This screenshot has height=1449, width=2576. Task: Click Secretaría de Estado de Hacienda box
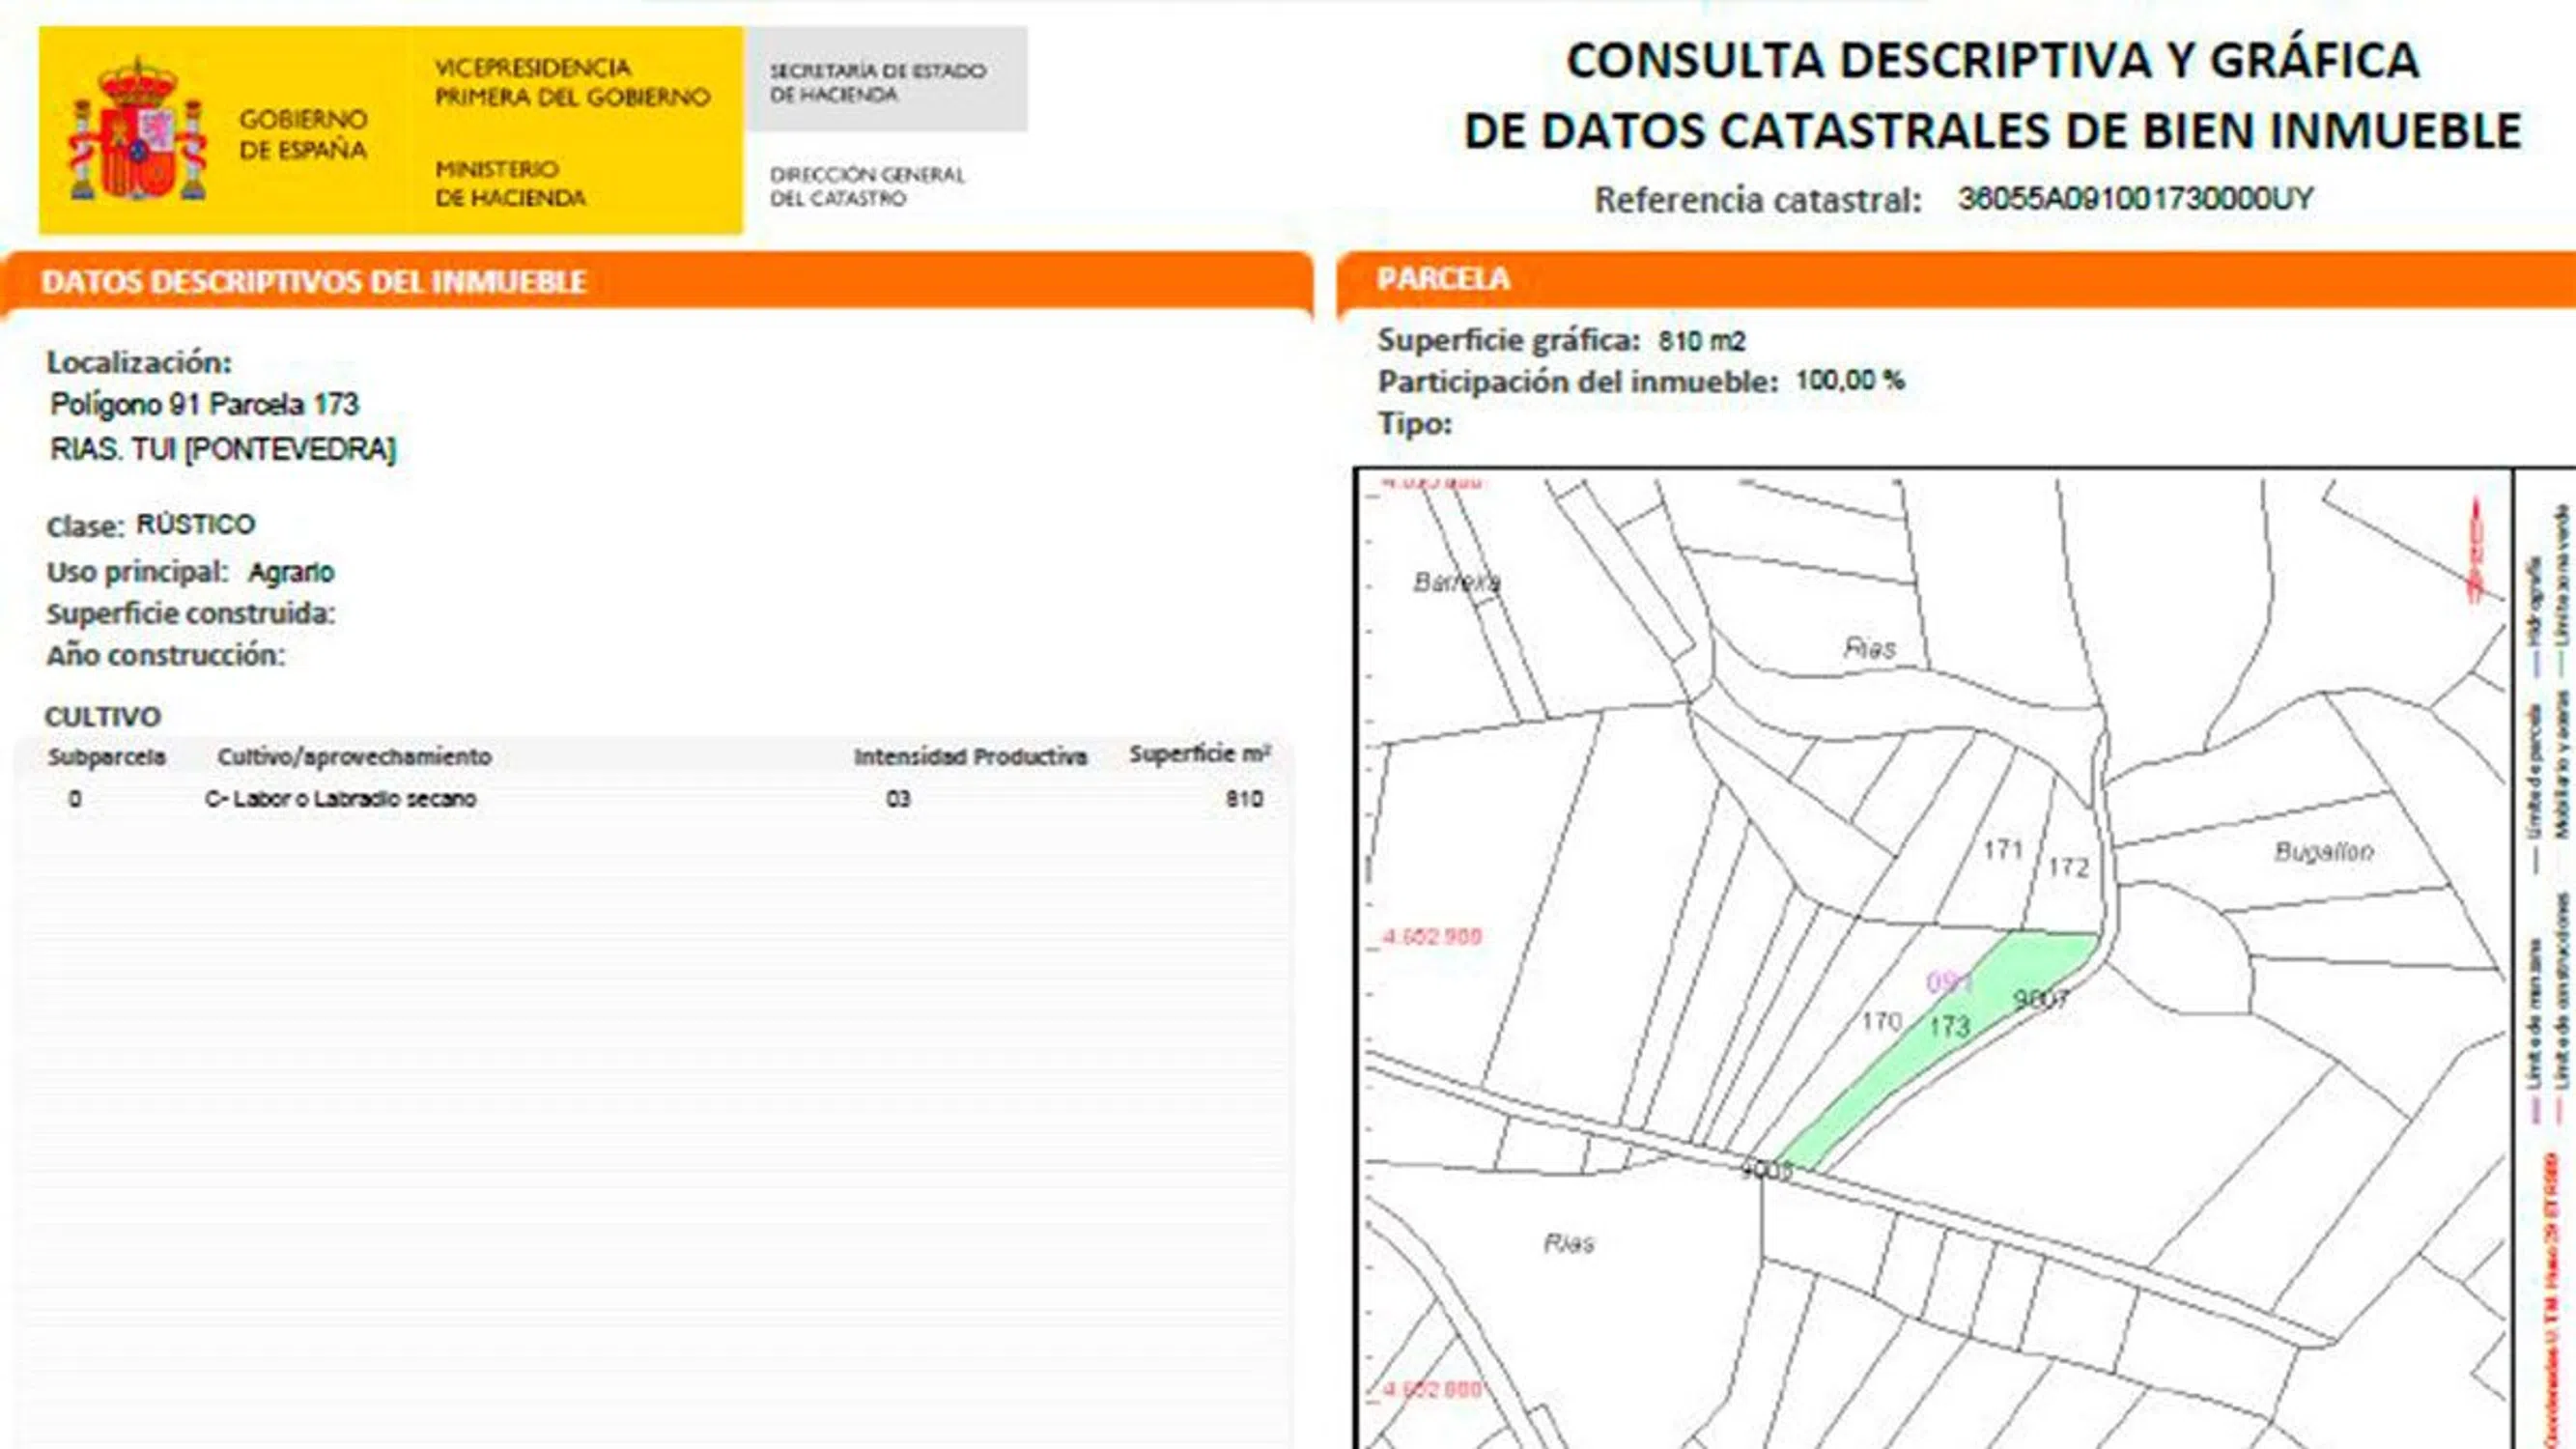(885, 82)
